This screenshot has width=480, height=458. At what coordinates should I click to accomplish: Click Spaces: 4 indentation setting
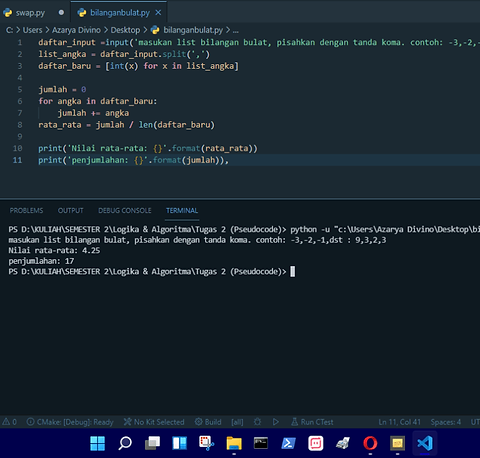tap(446, 422)
